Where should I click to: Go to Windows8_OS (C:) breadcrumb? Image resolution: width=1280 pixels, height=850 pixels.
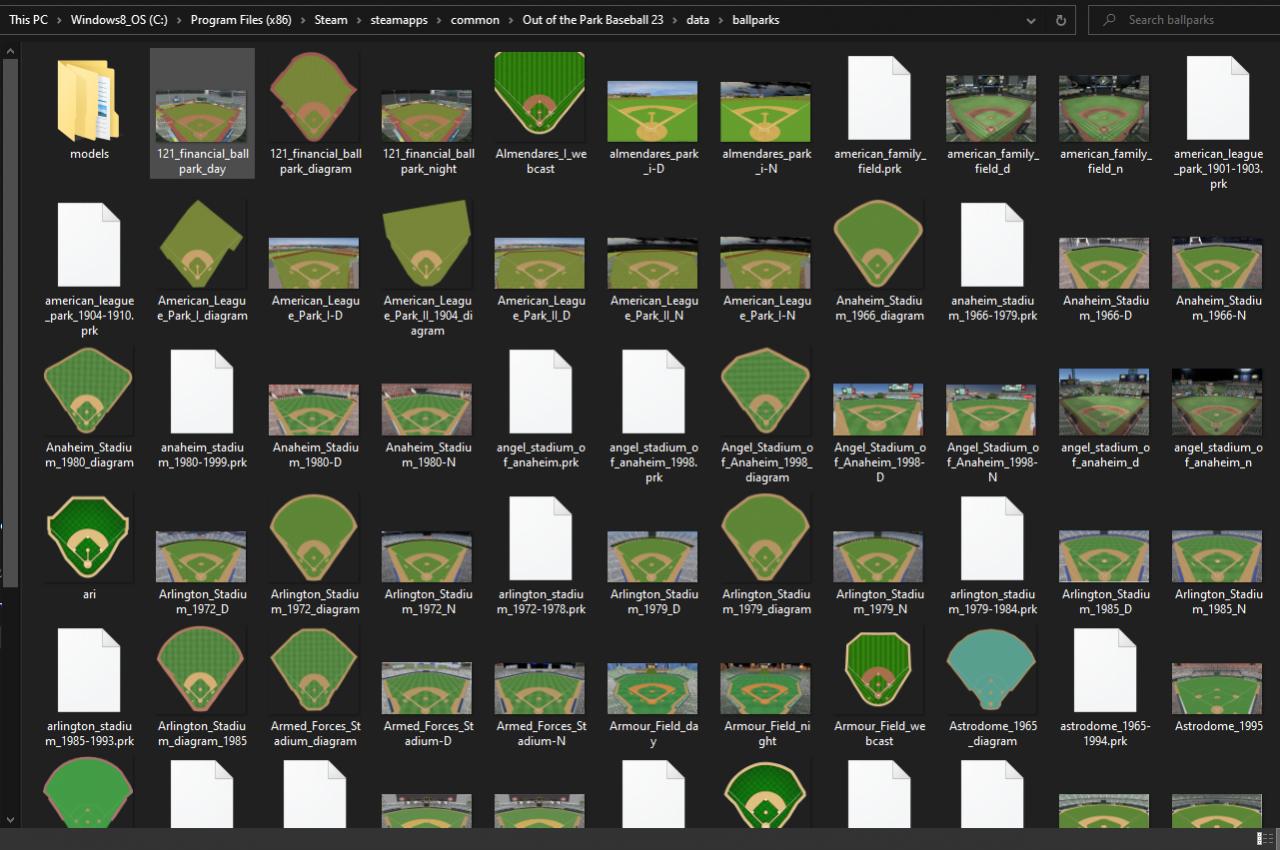[x=119, y=20]
